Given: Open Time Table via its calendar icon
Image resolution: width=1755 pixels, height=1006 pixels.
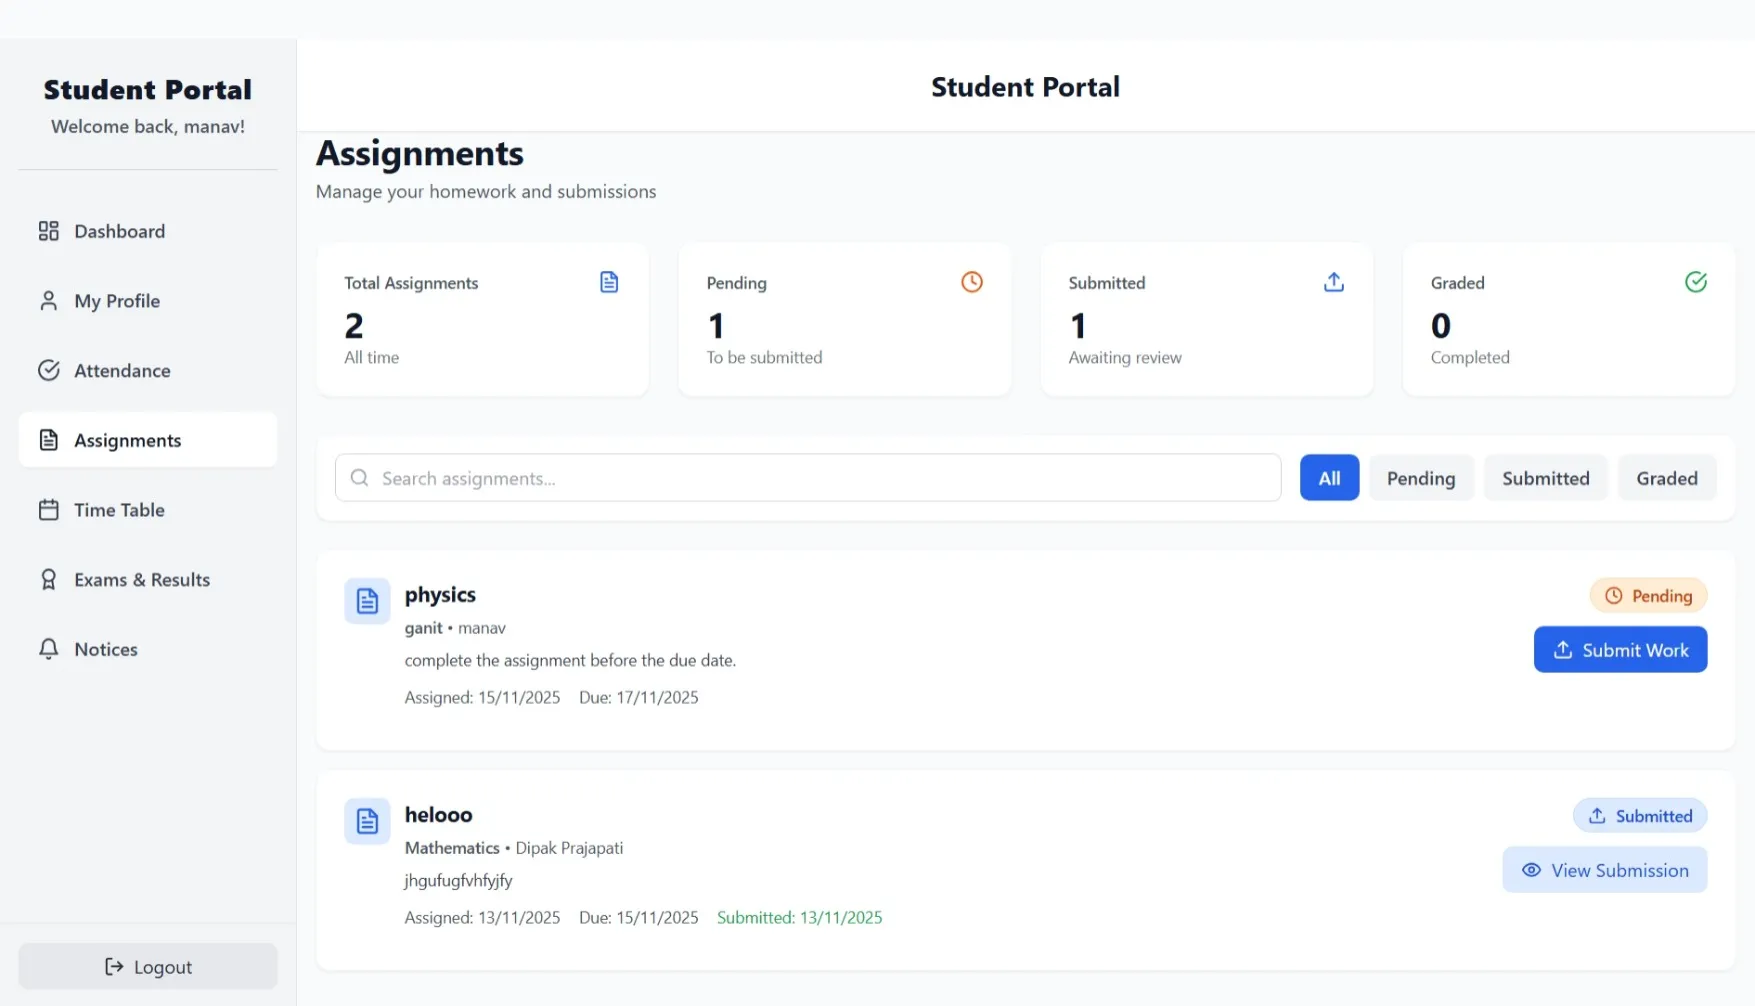Looking at the screenshot, I should tap(49, 509).
